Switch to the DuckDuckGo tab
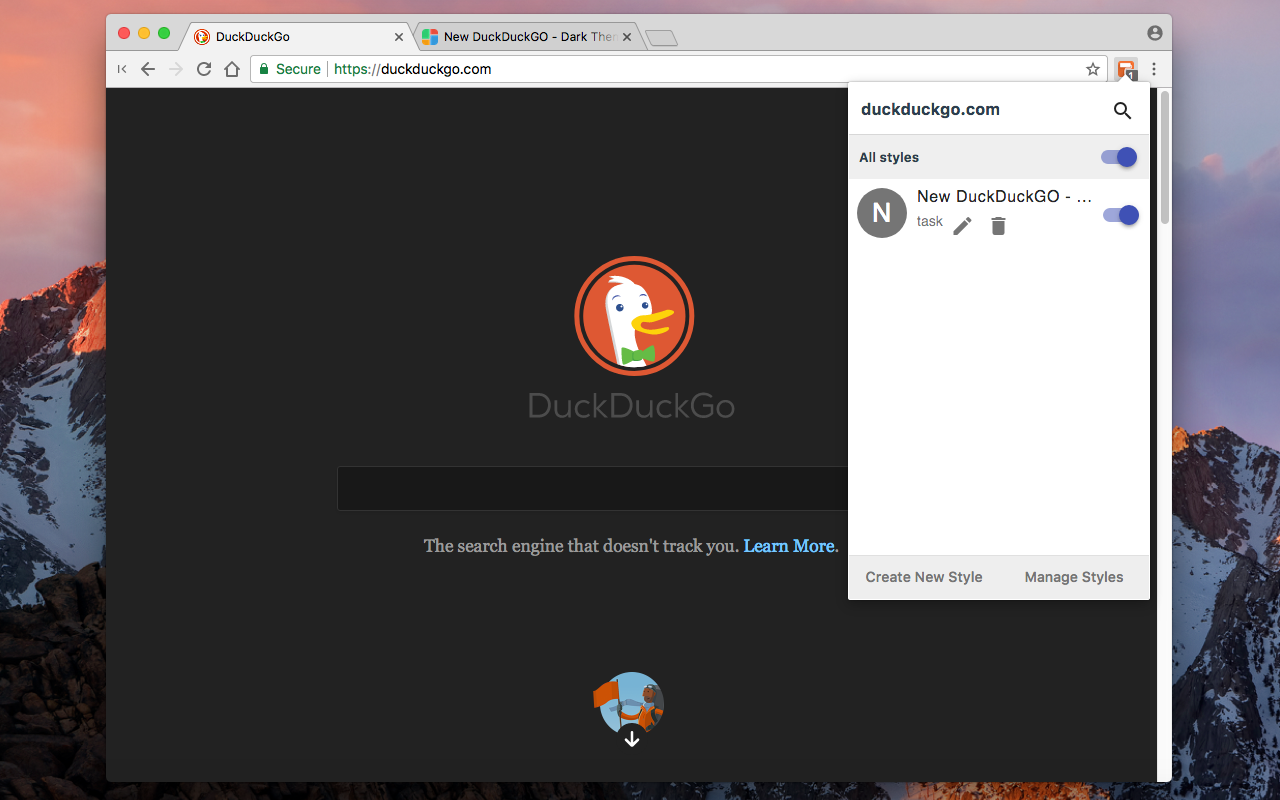 point(297,37)
